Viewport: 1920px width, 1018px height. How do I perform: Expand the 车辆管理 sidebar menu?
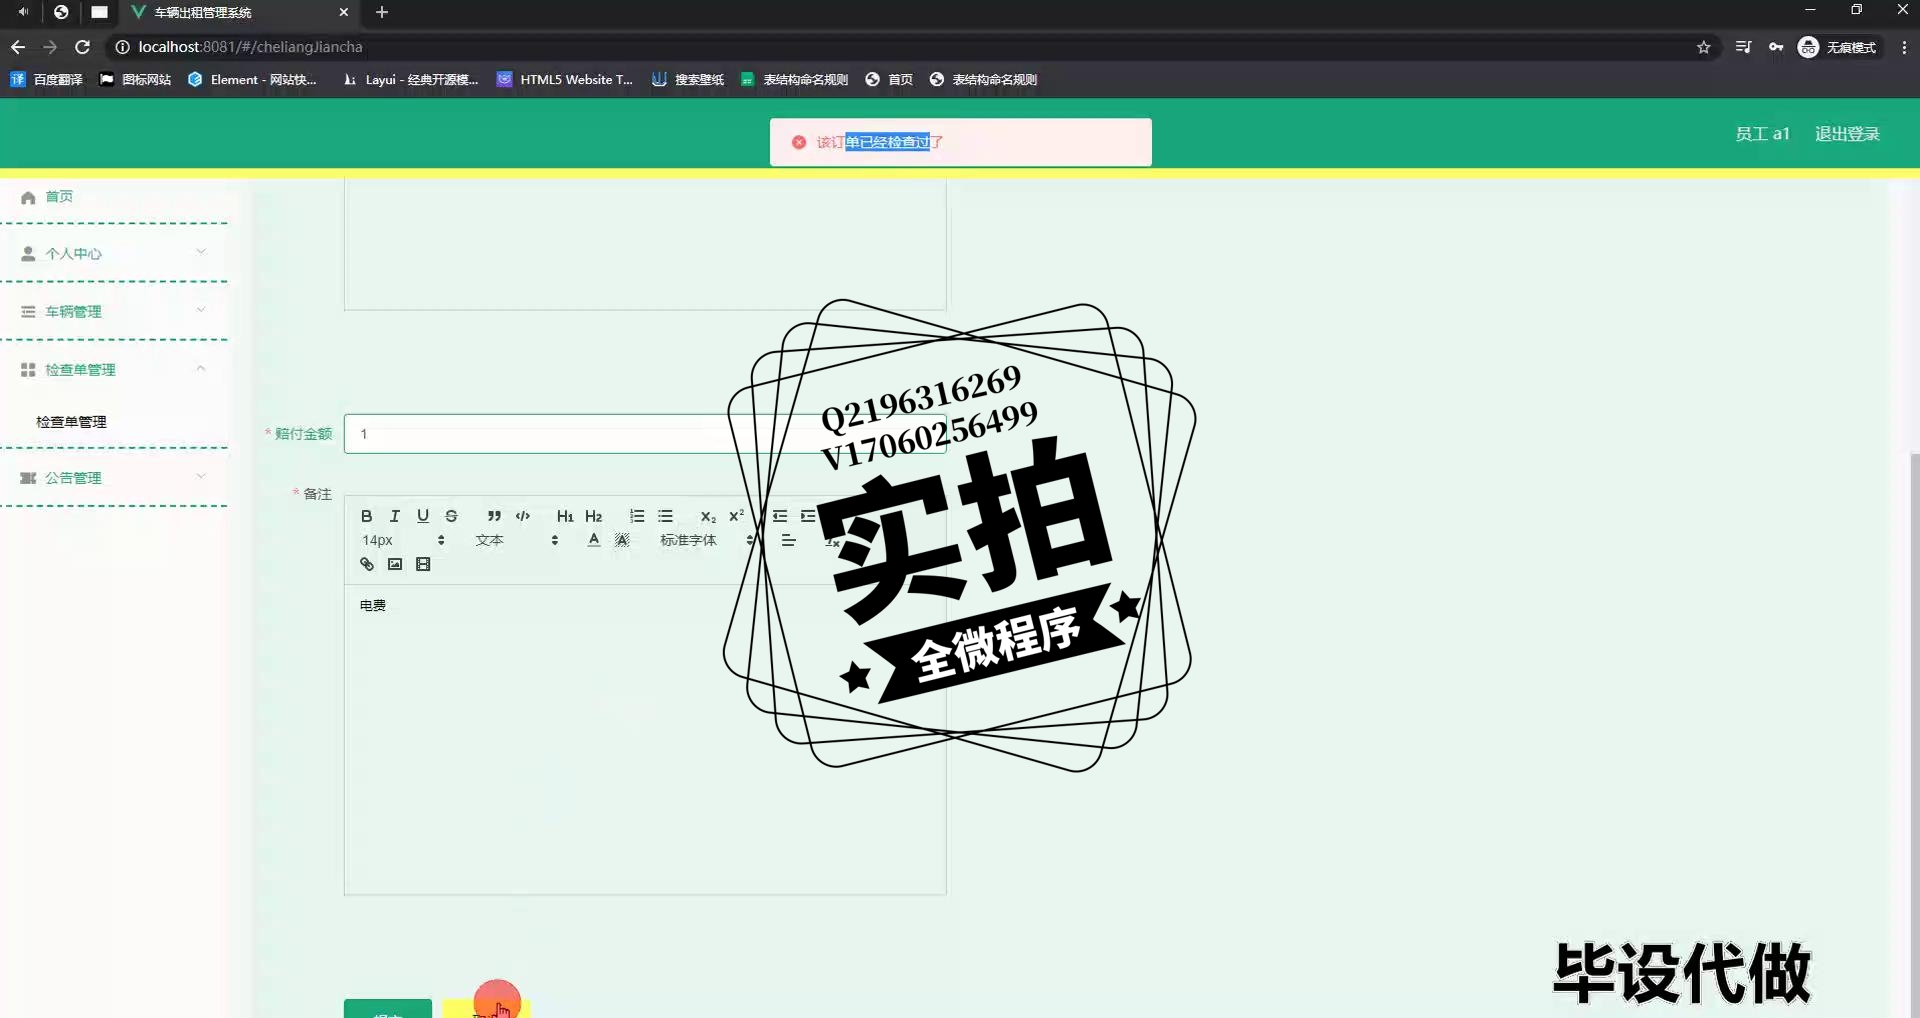pos(114,311)
